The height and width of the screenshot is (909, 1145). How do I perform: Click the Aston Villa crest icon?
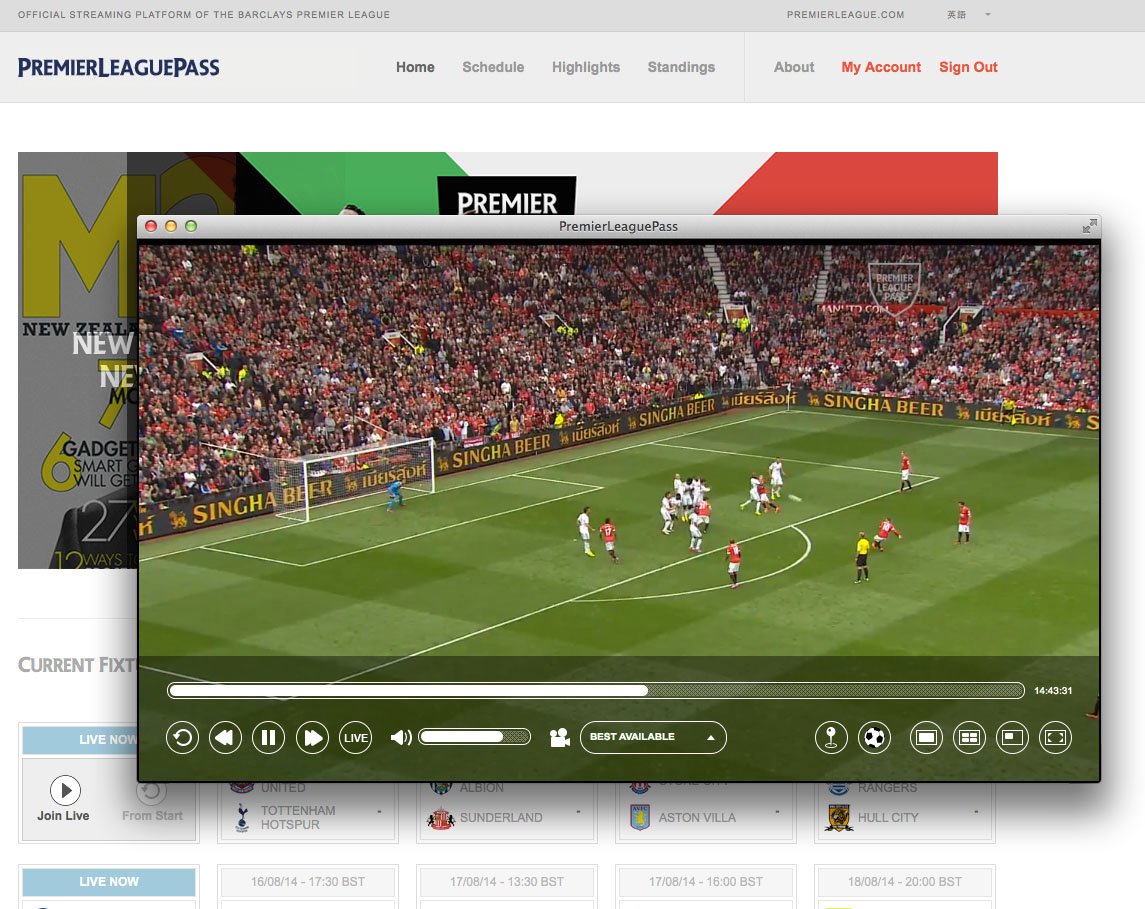(x=640, y=817)
